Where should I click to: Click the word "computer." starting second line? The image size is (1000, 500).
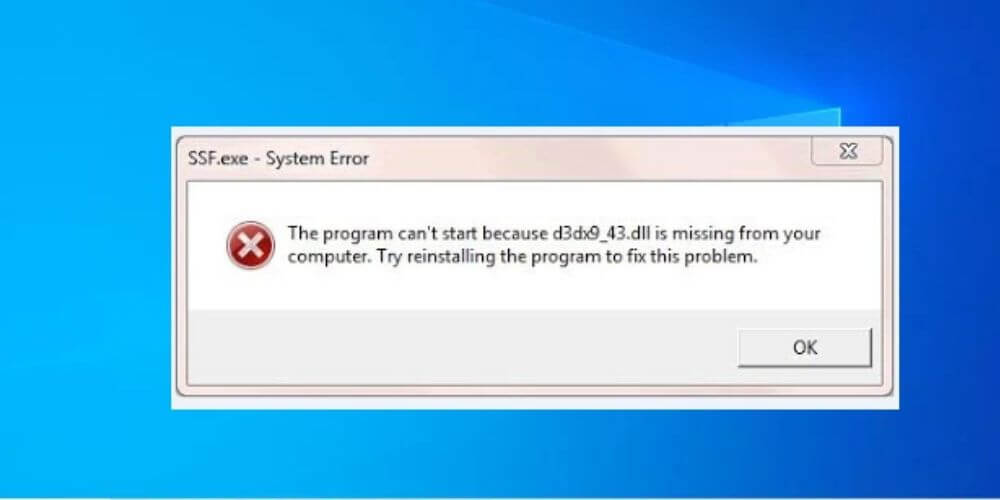tap(328, 258)
